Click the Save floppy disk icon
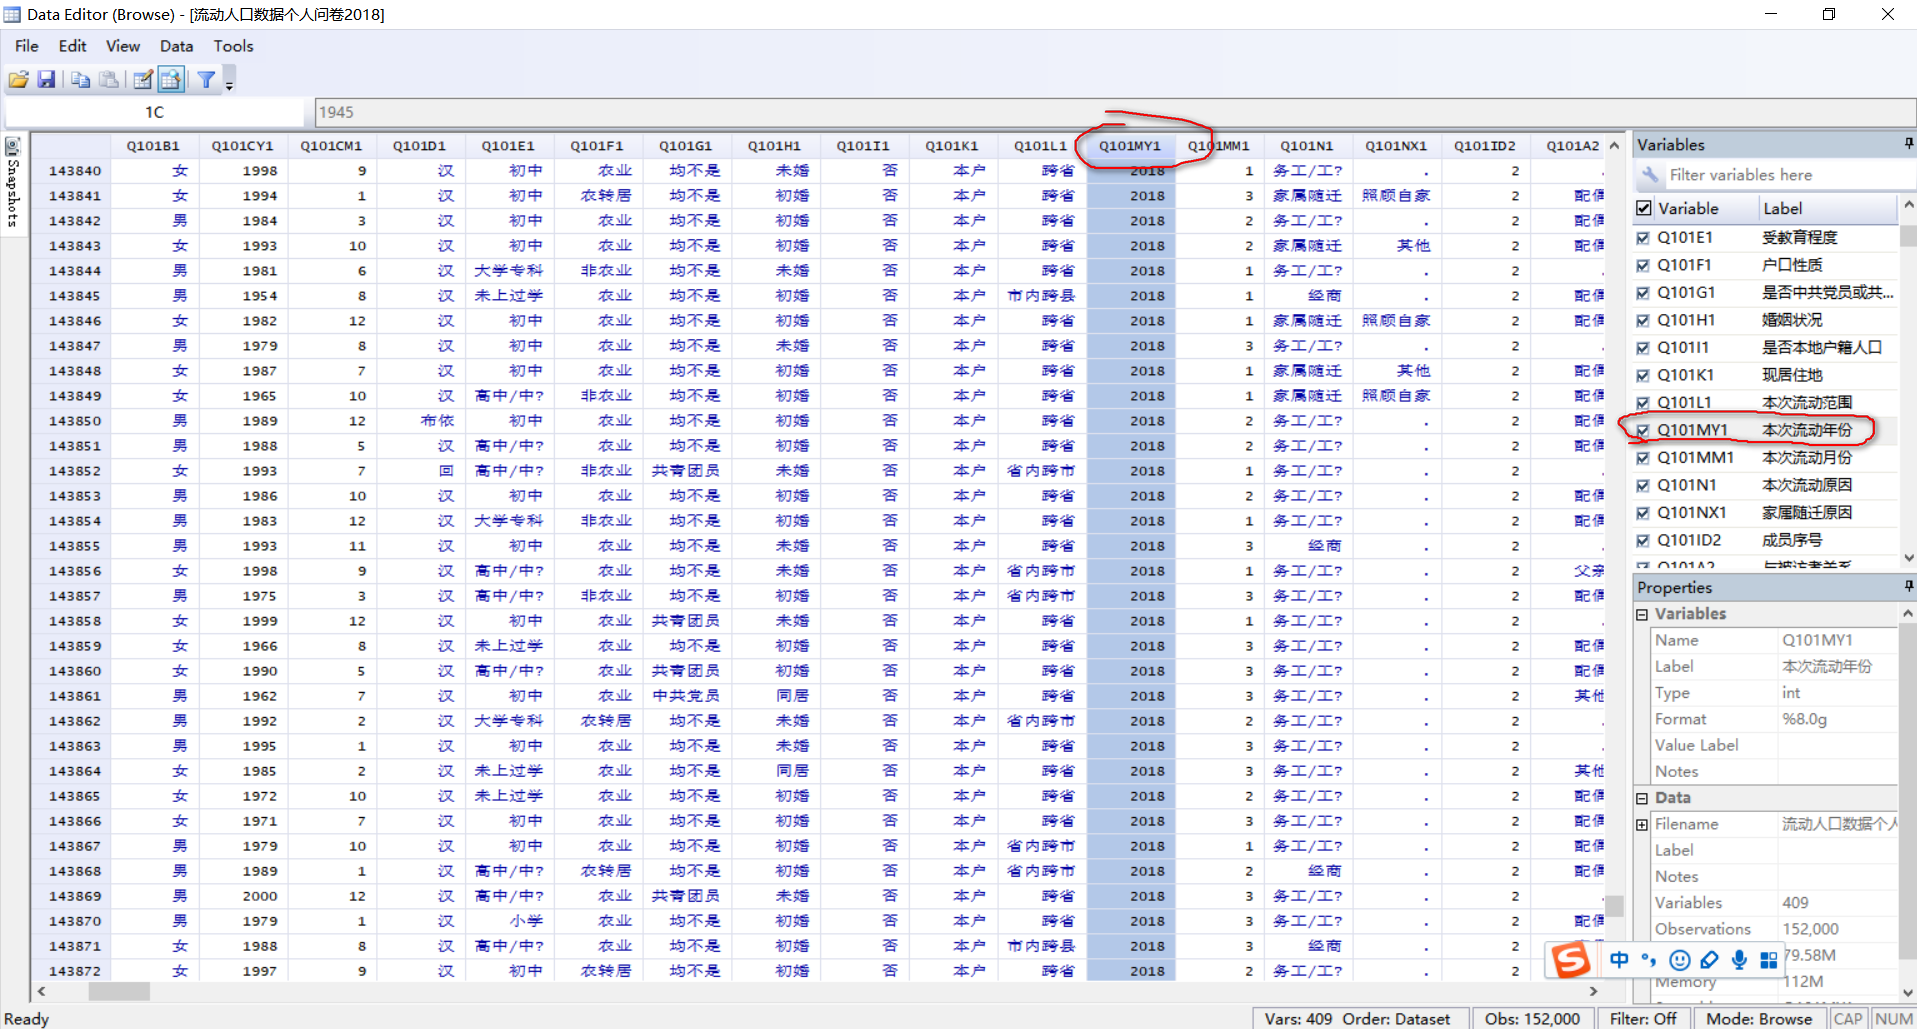Viewport: 1917px width, 1029px height. 46,80
